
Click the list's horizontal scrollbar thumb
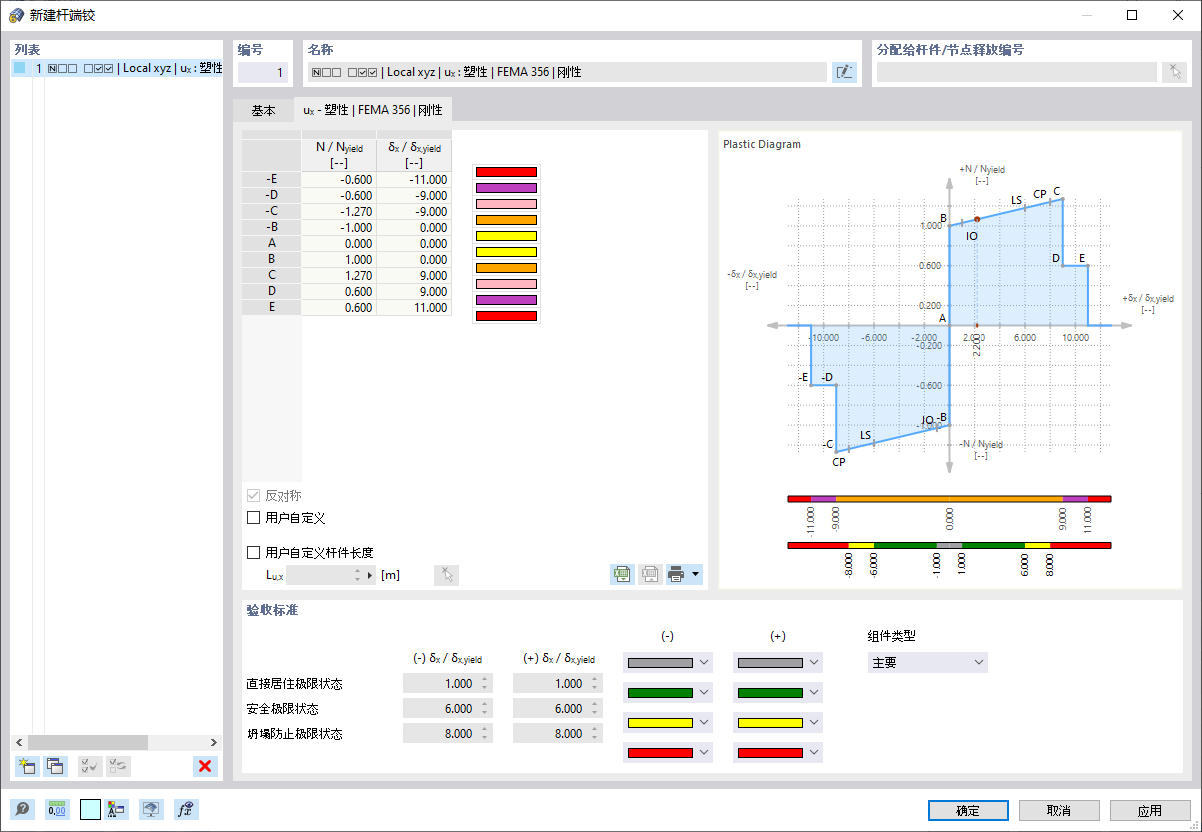tap(87, 742)
